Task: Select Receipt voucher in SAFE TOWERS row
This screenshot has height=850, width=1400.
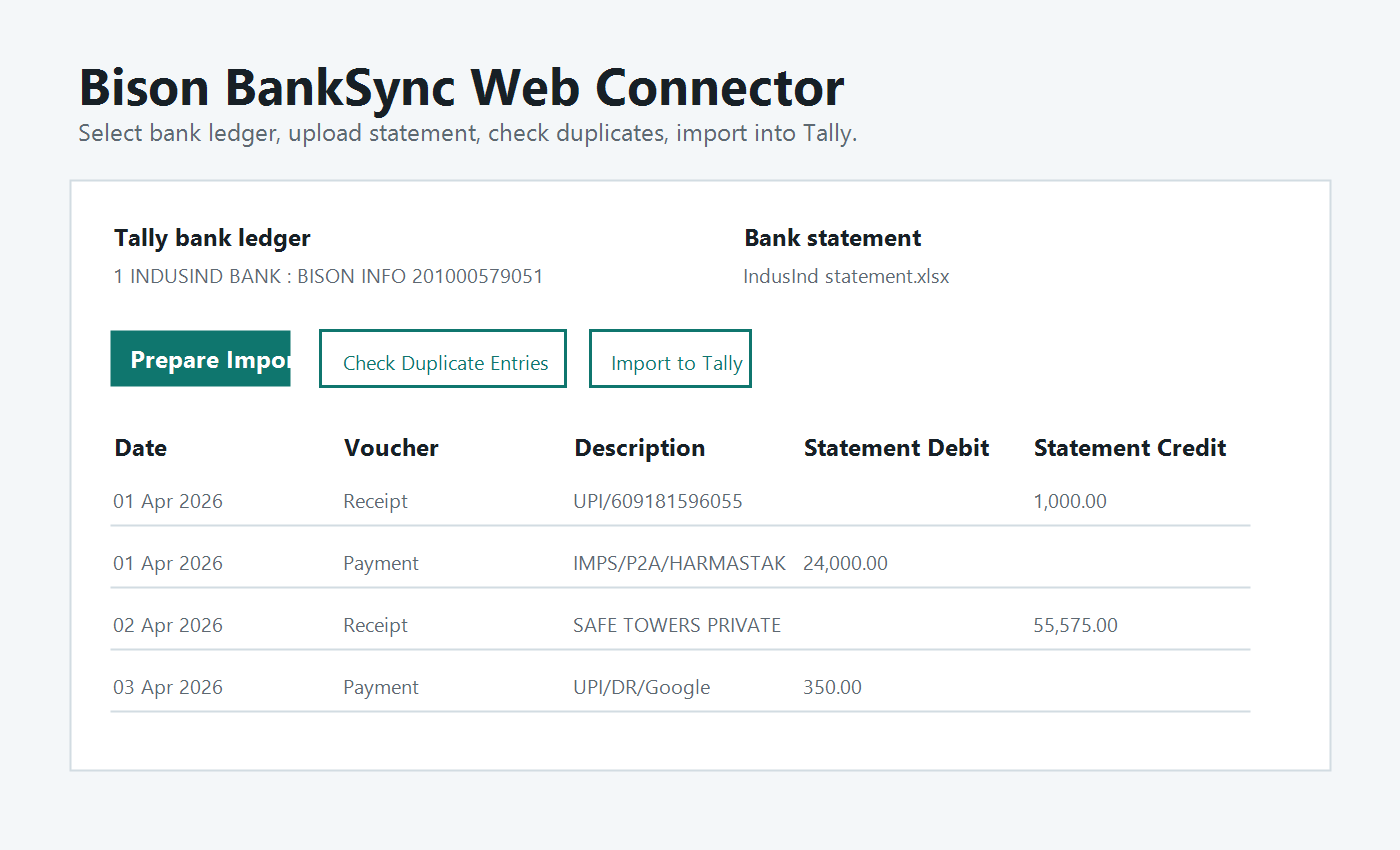Action: pos(375,625)
